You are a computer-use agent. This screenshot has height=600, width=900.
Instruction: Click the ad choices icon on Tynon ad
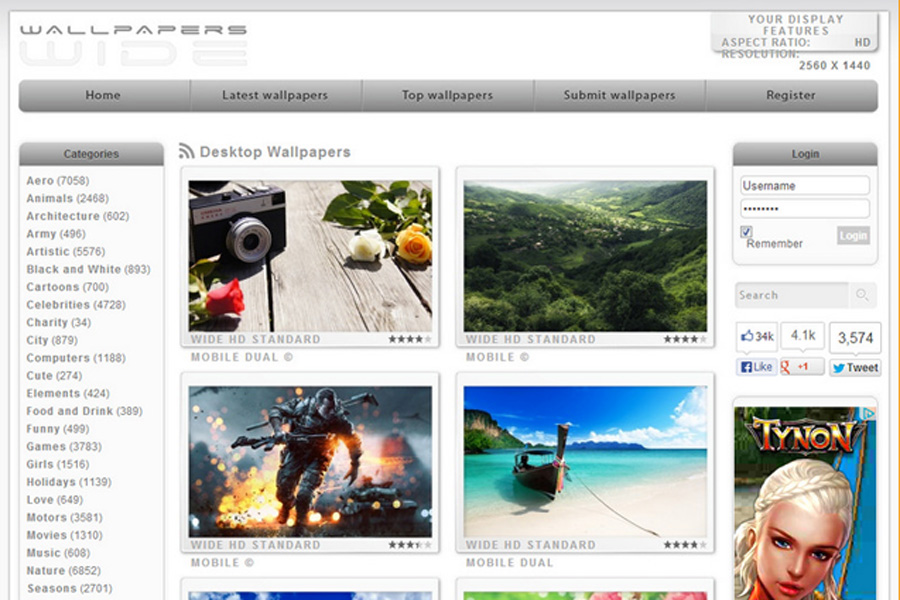coord(870,413)
